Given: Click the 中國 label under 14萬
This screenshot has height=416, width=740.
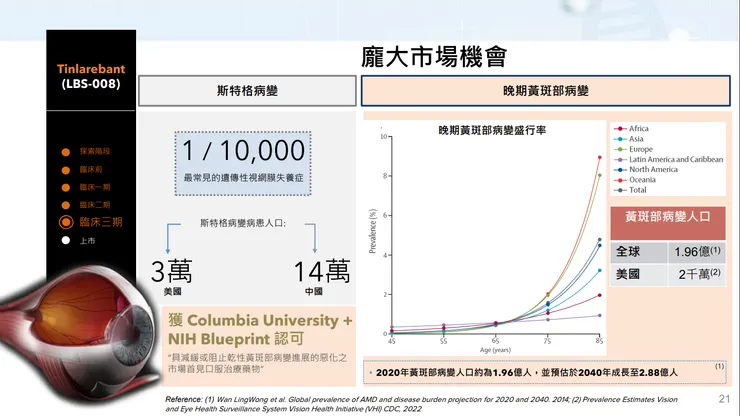Looking at the screenshot, I should click(x=313, y=292).
